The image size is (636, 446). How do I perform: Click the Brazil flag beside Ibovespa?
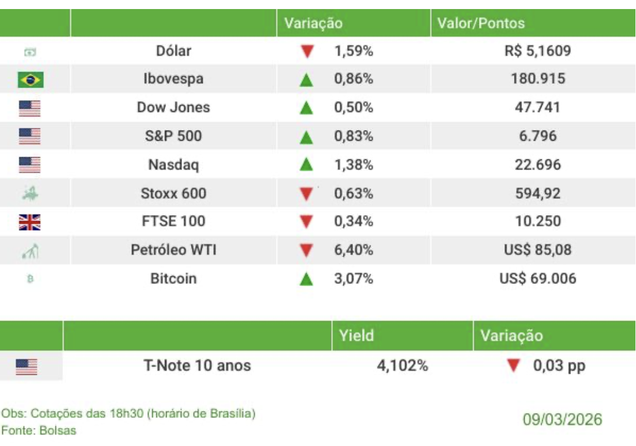(x=30, y=79)
